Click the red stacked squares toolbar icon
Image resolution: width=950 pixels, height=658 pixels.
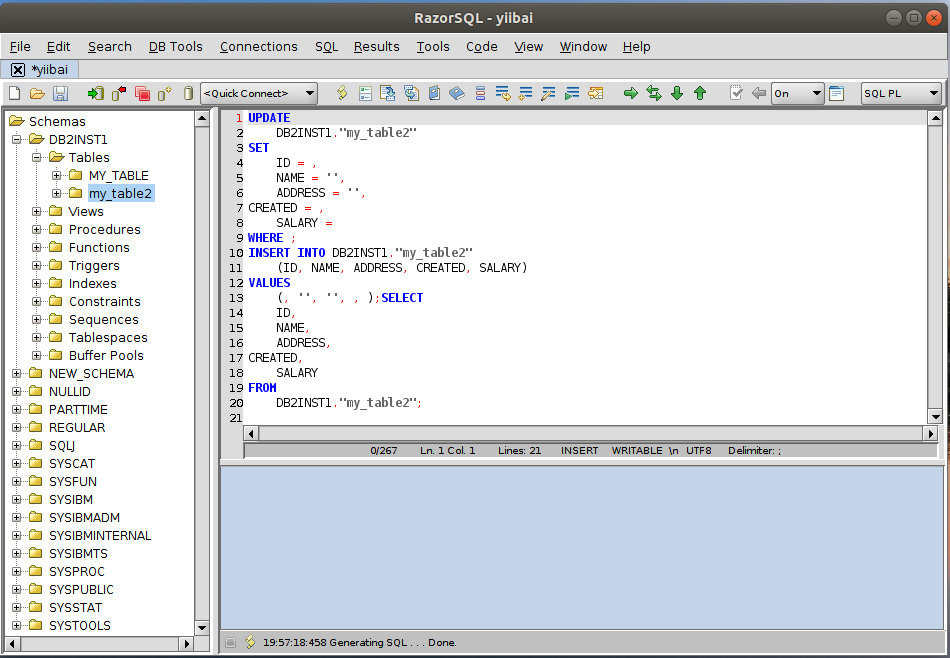[142, 93]
